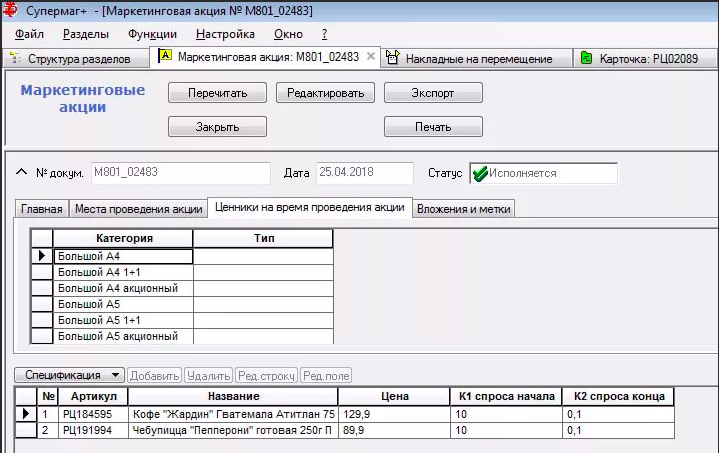The image size is (719, 453).
Task: Open the Настройка menu
Action: 225,34
